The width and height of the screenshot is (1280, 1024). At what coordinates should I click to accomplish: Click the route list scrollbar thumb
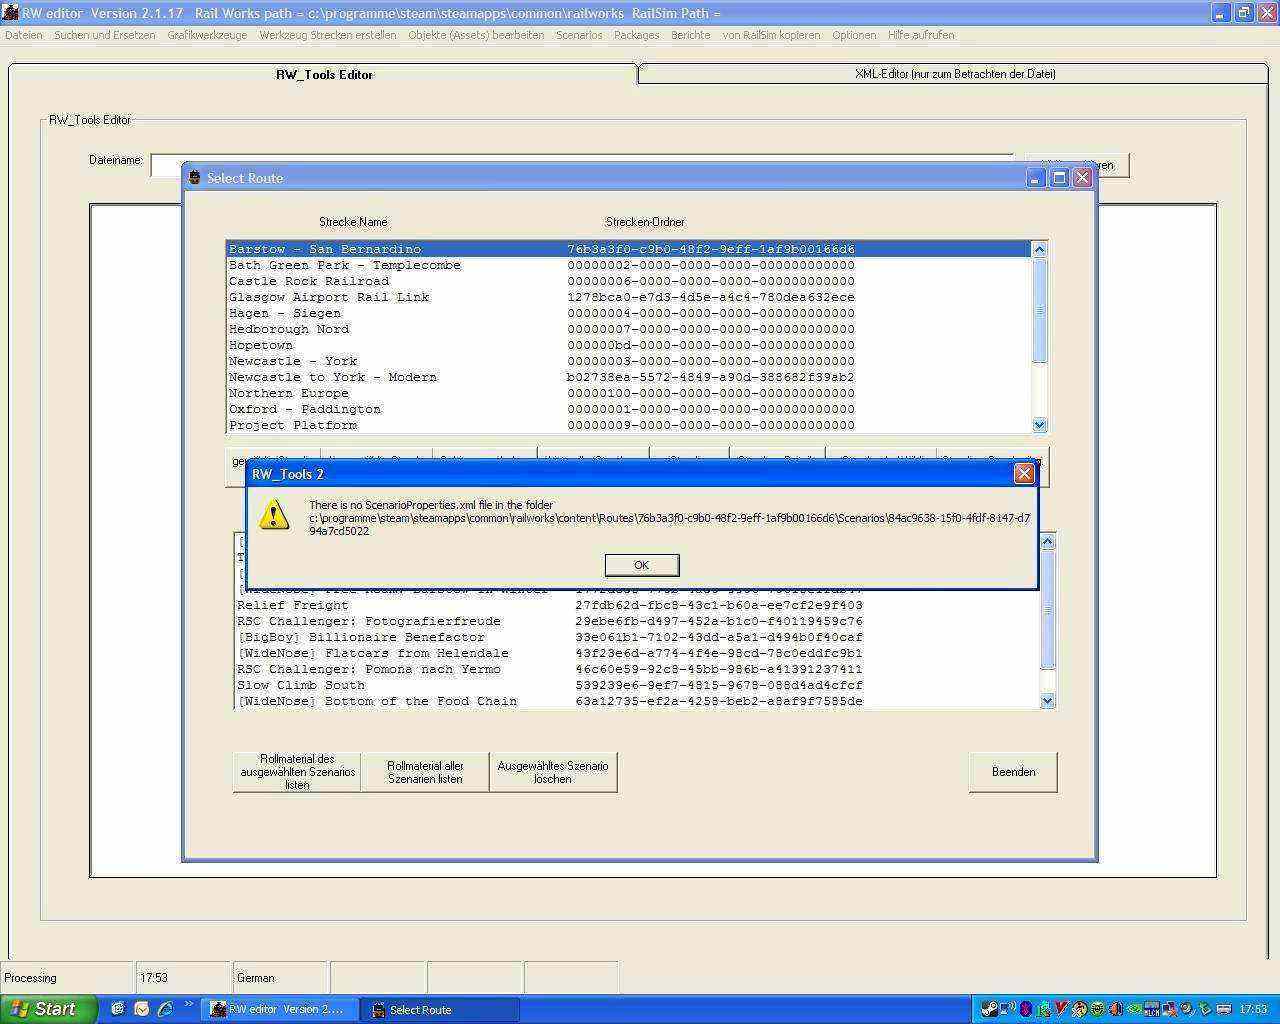coord(1039,310)
